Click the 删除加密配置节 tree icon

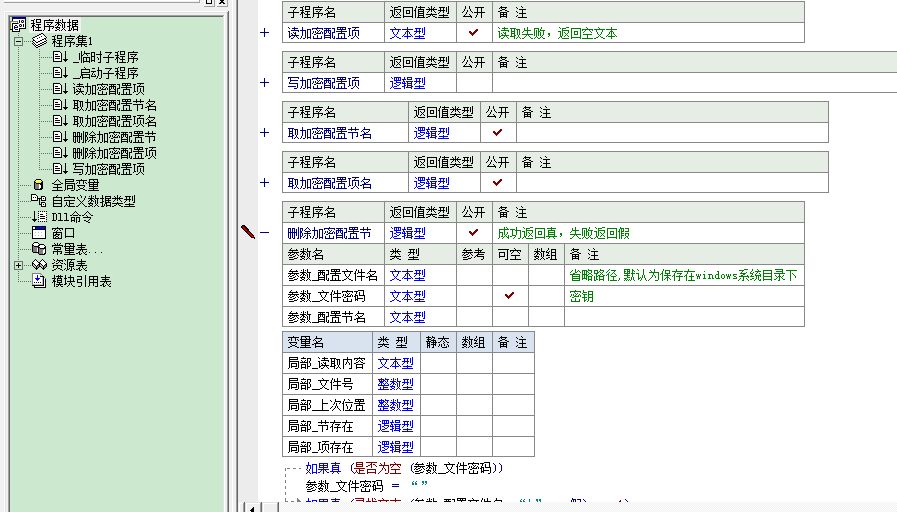60,137
